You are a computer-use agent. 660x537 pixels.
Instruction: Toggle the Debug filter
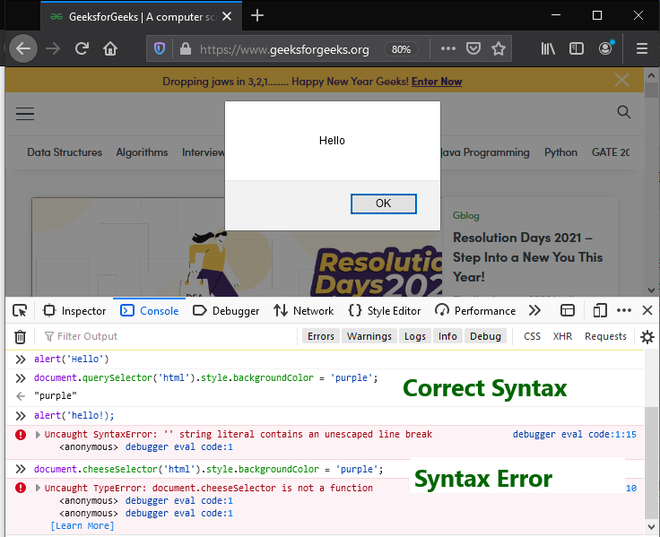[x=485, y=336]
